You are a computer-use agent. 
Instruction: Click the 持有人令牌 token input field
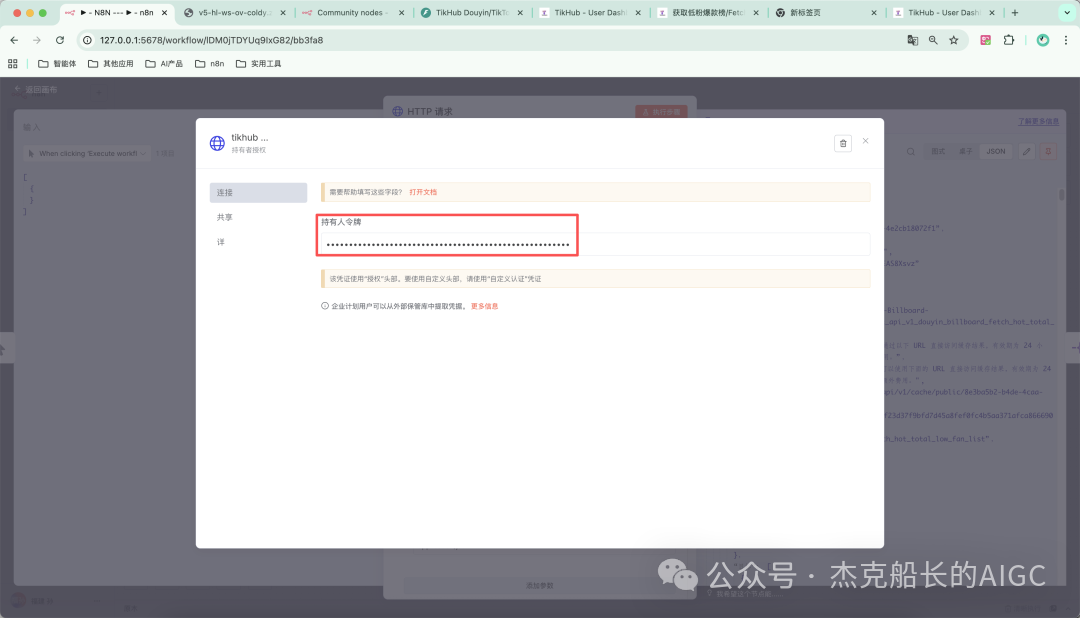pos(595,244)
